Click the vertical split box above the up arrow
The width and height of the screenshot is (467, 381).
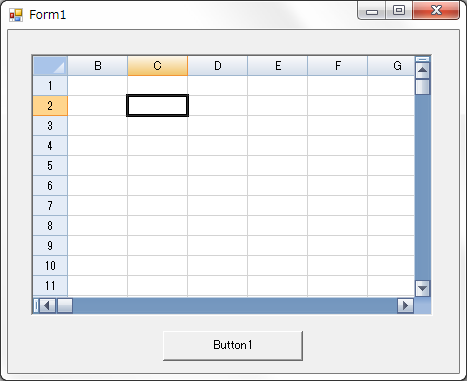pos(423,59)
